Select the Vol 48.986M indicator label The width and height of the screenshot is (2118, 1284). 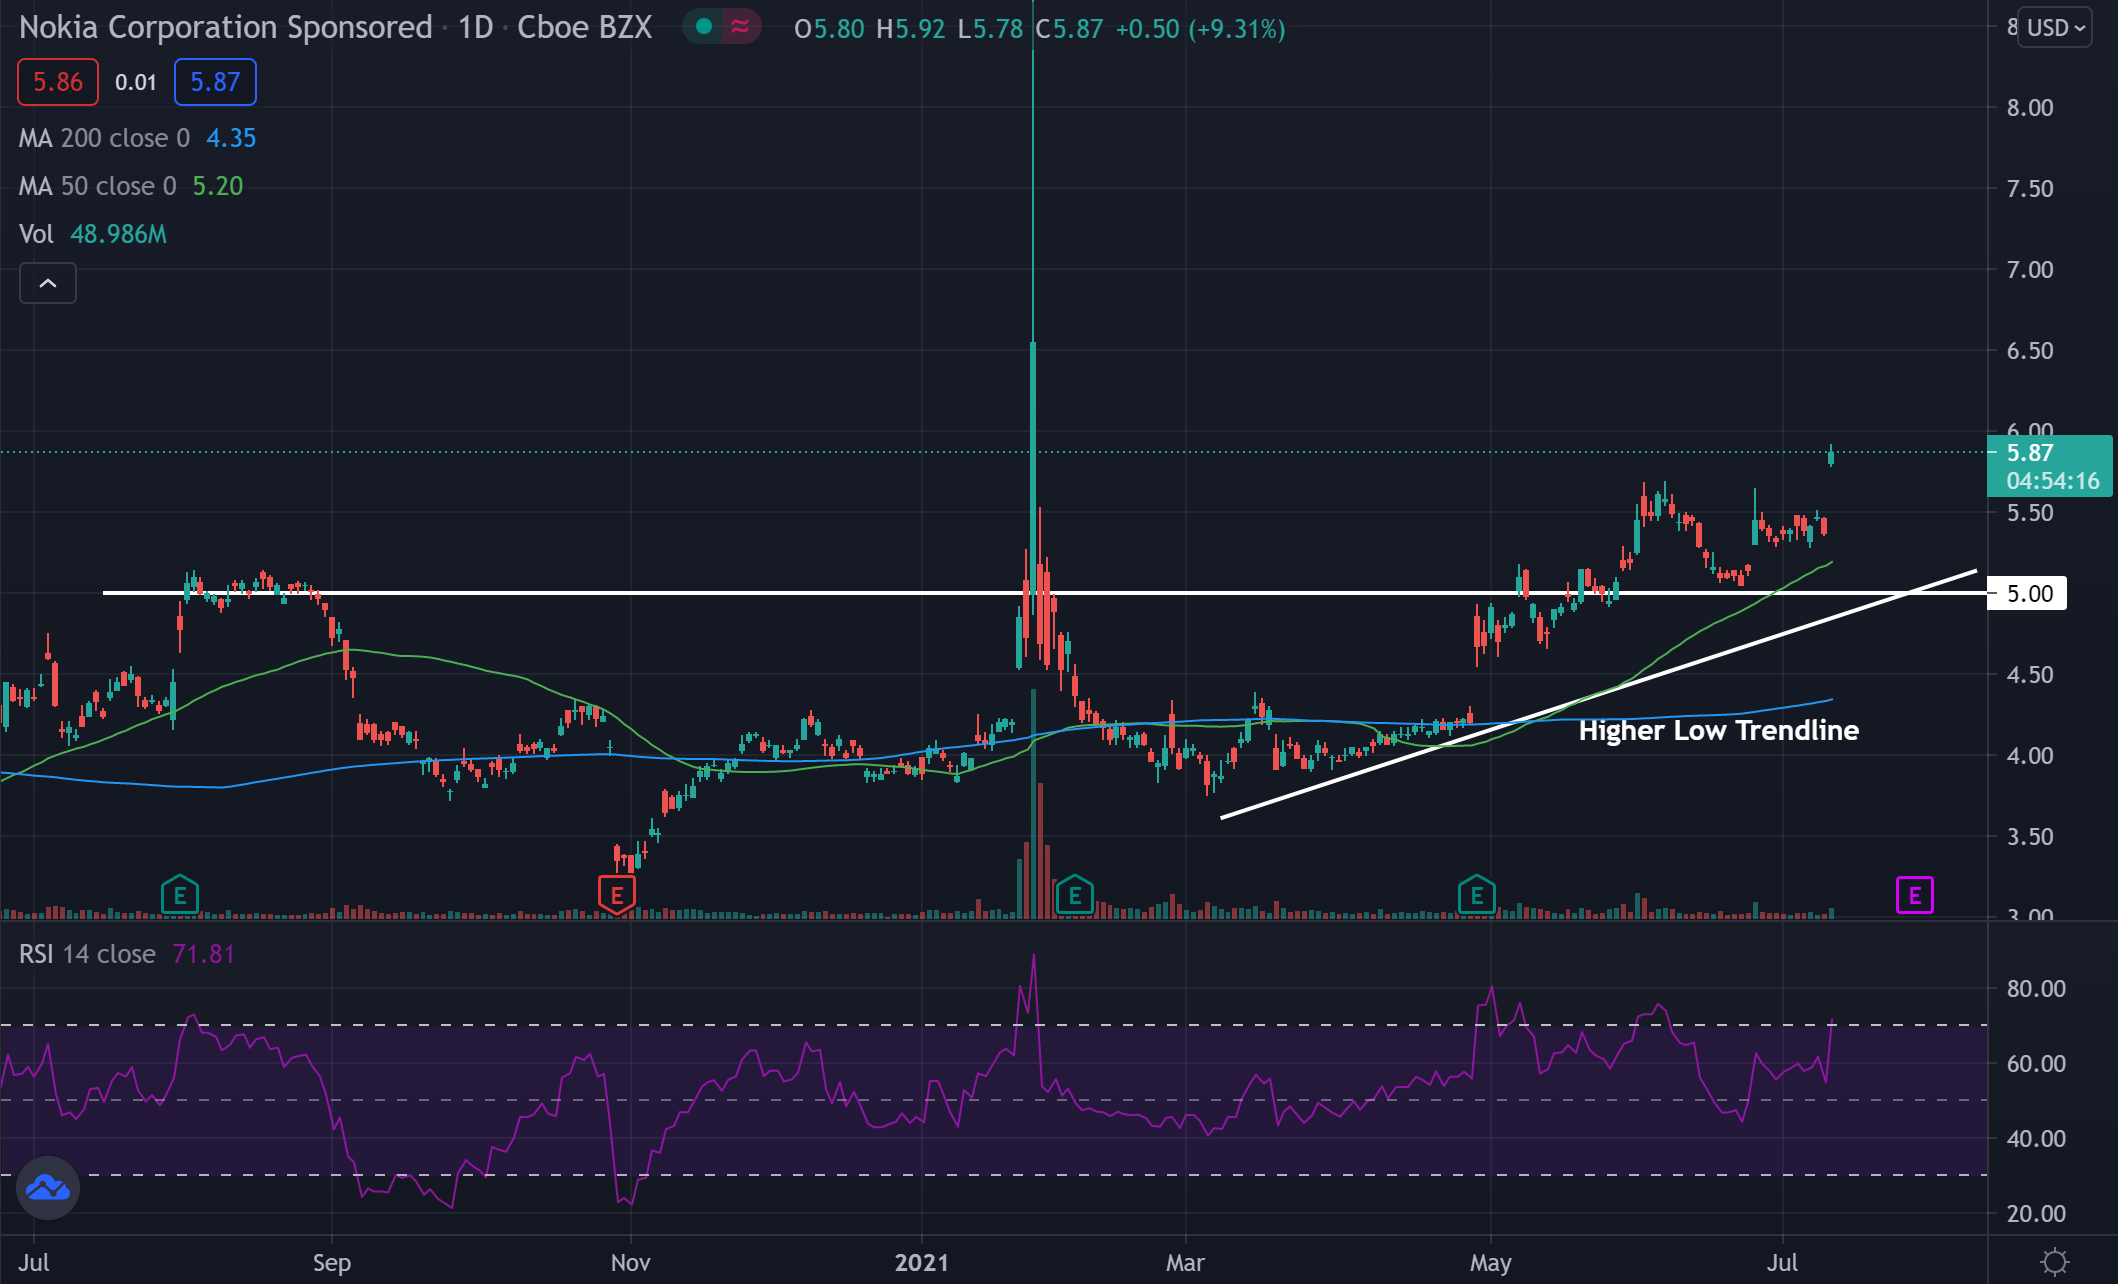point(93,234)
